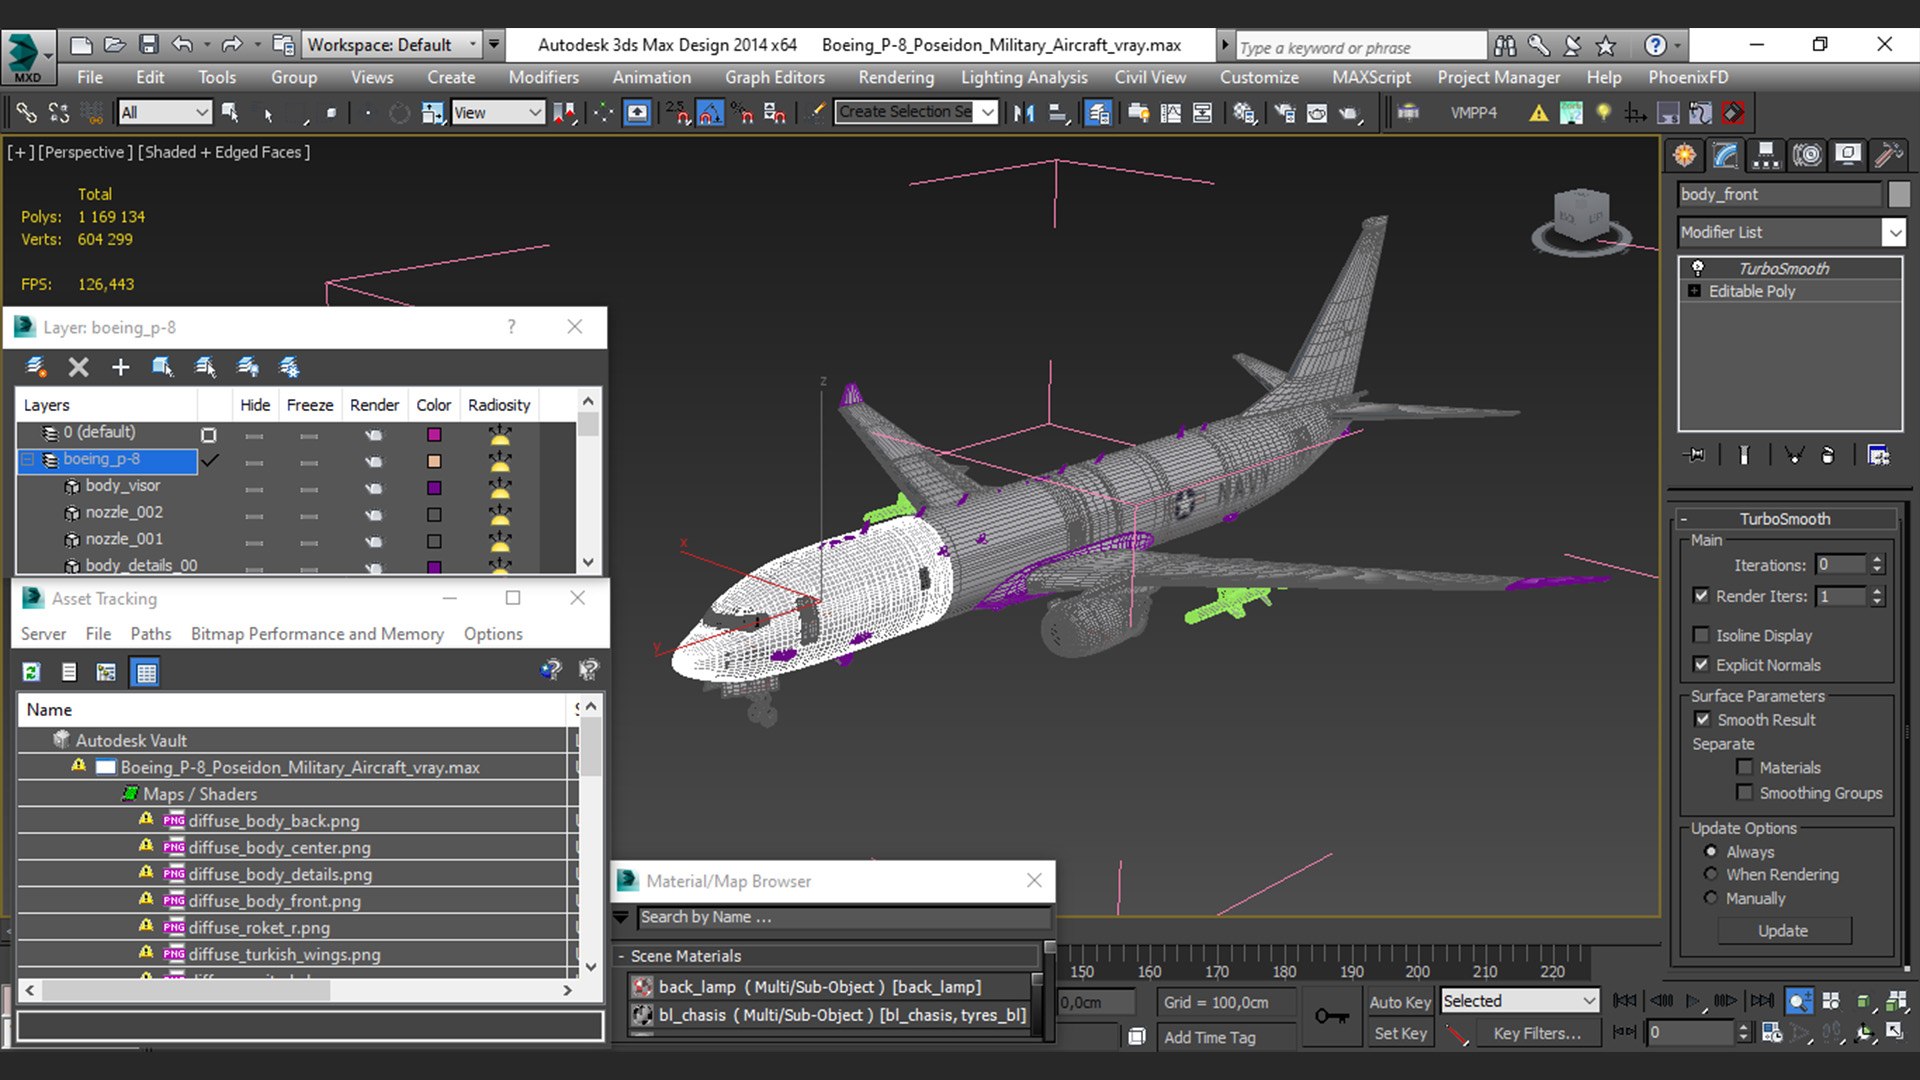Image resolution: width=1920 pixels, height=1080 pixels.
Task: Click the binoculars search icon in title bar
Action: click(x=1505, y=45)
